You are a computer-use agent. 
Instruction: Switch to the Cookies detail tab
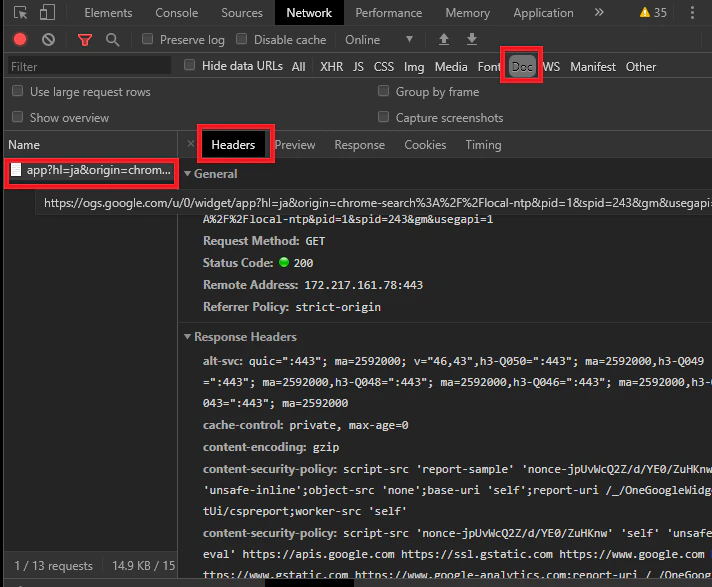[425, 145]
